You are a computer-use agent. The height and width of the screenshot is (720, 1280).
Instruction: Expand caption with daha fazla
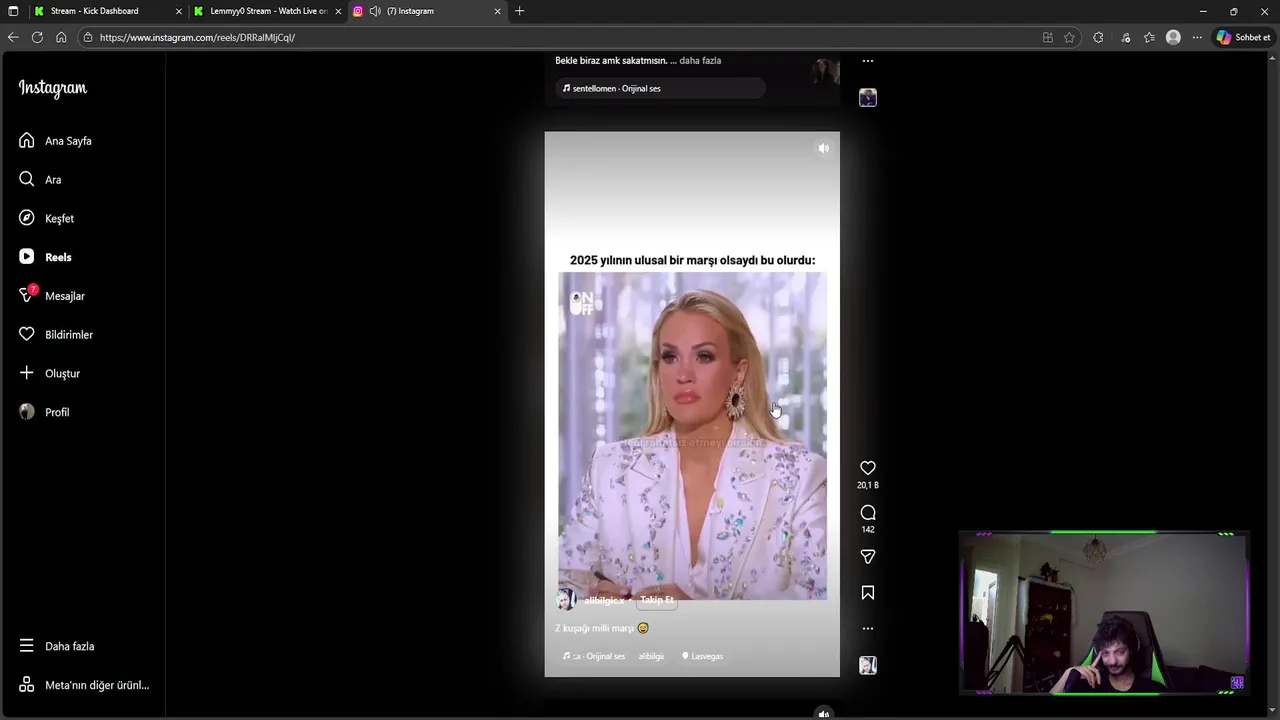pyautogui.click(x=700, y=61)
